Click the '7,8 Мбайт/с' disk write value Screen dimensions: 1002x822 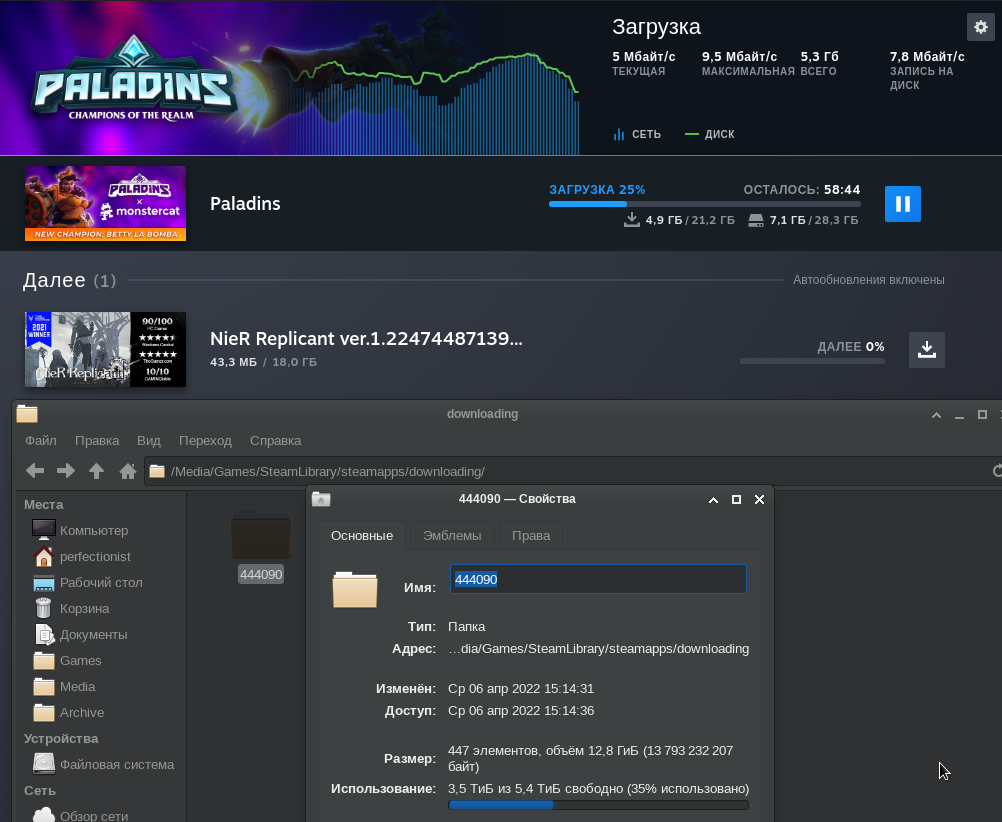927,56
